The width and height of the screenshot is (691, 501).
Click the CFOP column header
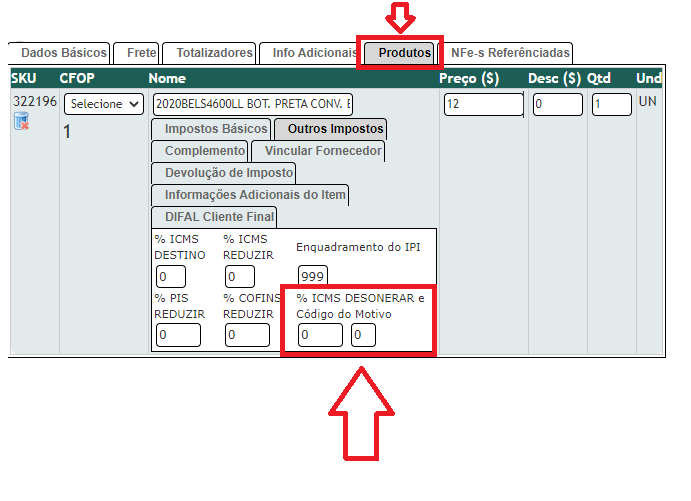pyautogui.click(x=77, y=78)
